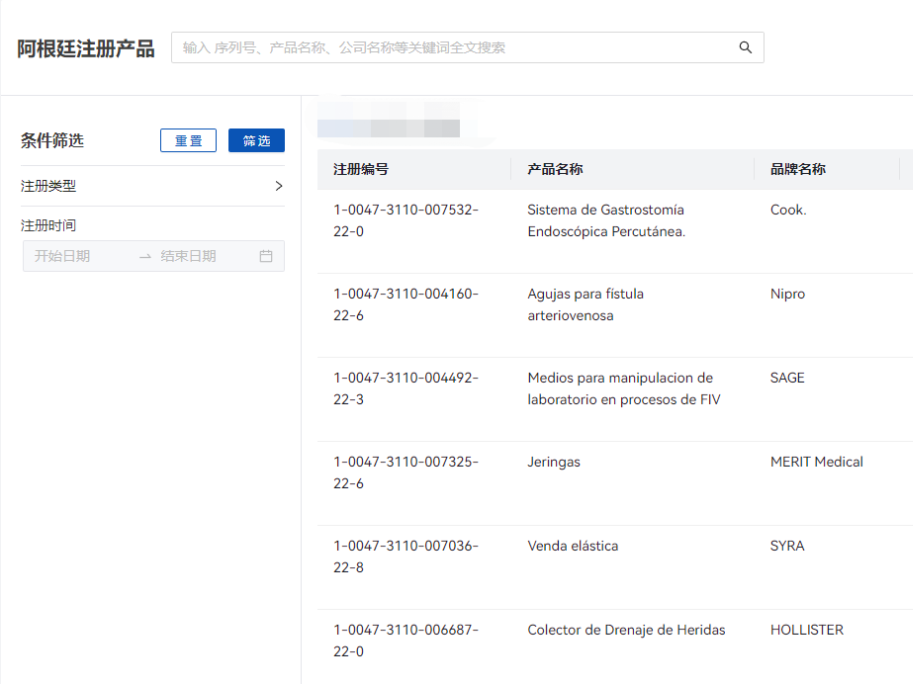The height and width of the screenshot is (684, 913).
Task: Open registration 1-0047-3110-007325-22-6
Action: (405, 472)
